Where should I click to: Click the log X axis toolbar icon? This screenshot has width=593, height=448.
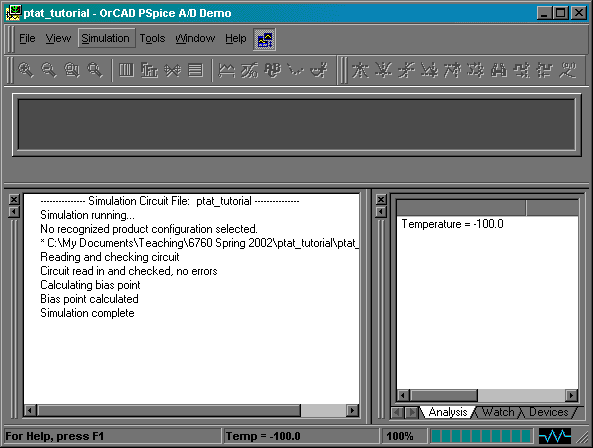(x=127, y=70)
